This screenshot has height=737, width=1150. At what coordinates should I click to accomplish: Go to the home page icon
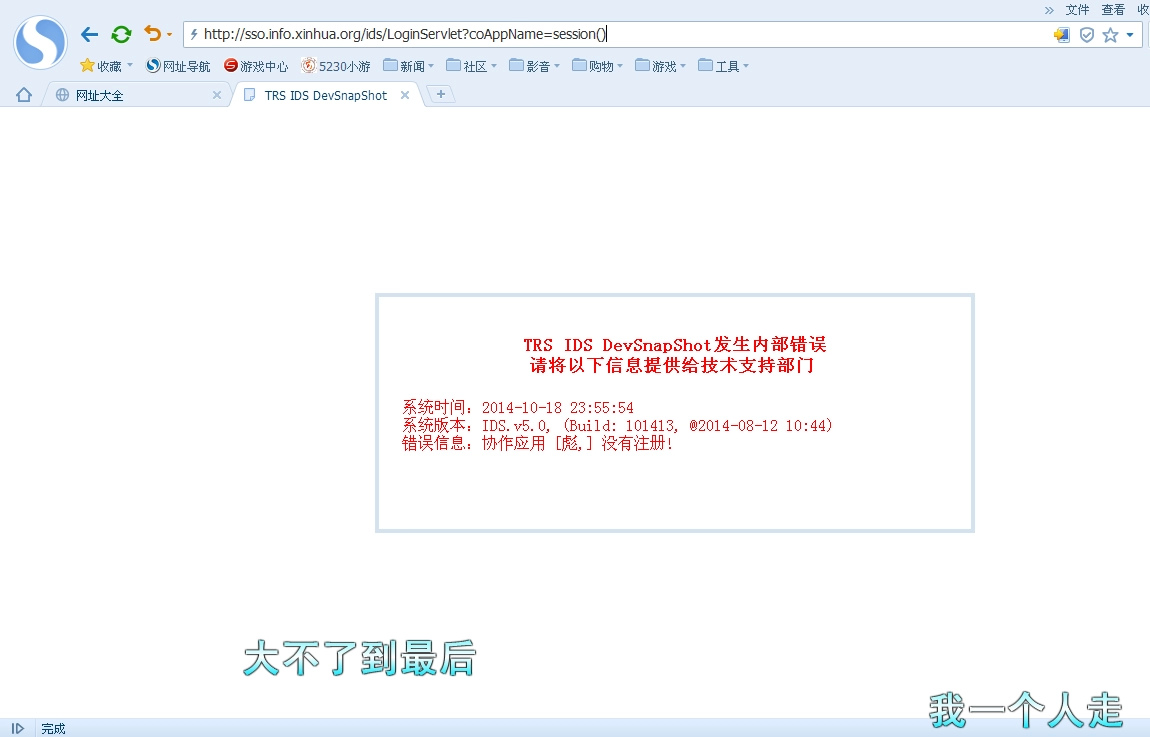coord(24,95)
